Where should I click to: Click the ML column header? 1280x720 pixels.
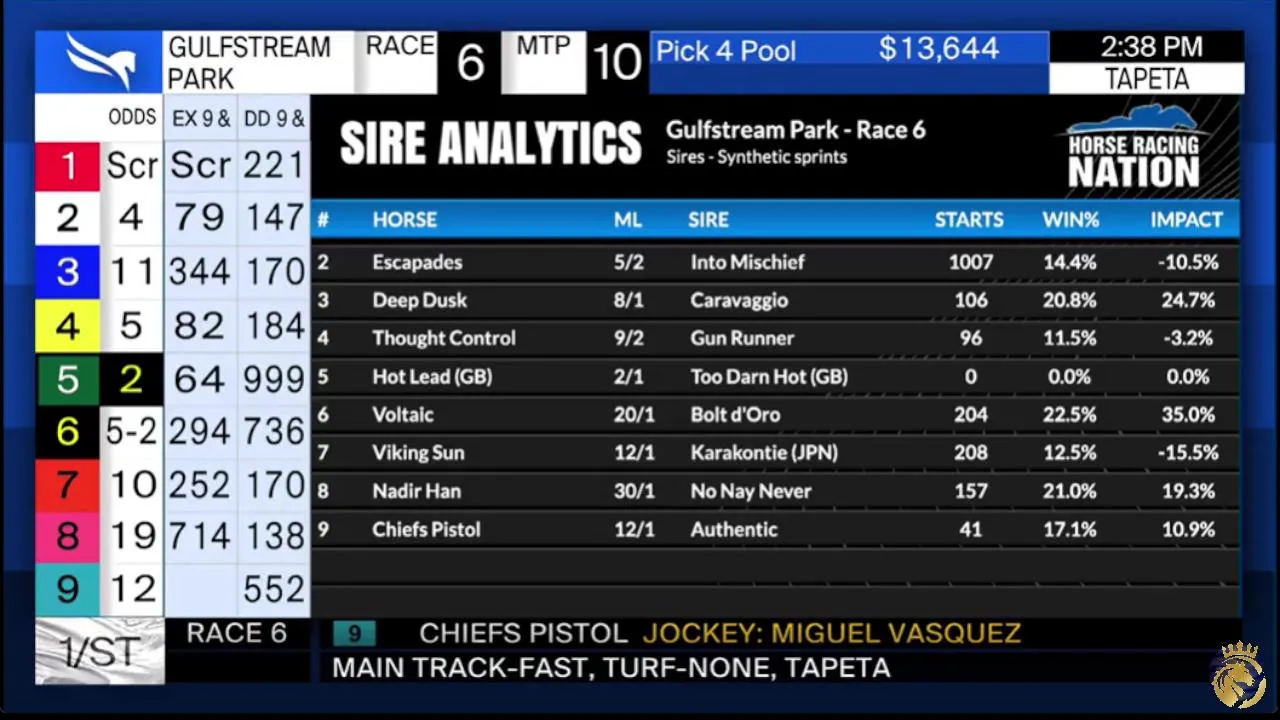pos(628,220)
